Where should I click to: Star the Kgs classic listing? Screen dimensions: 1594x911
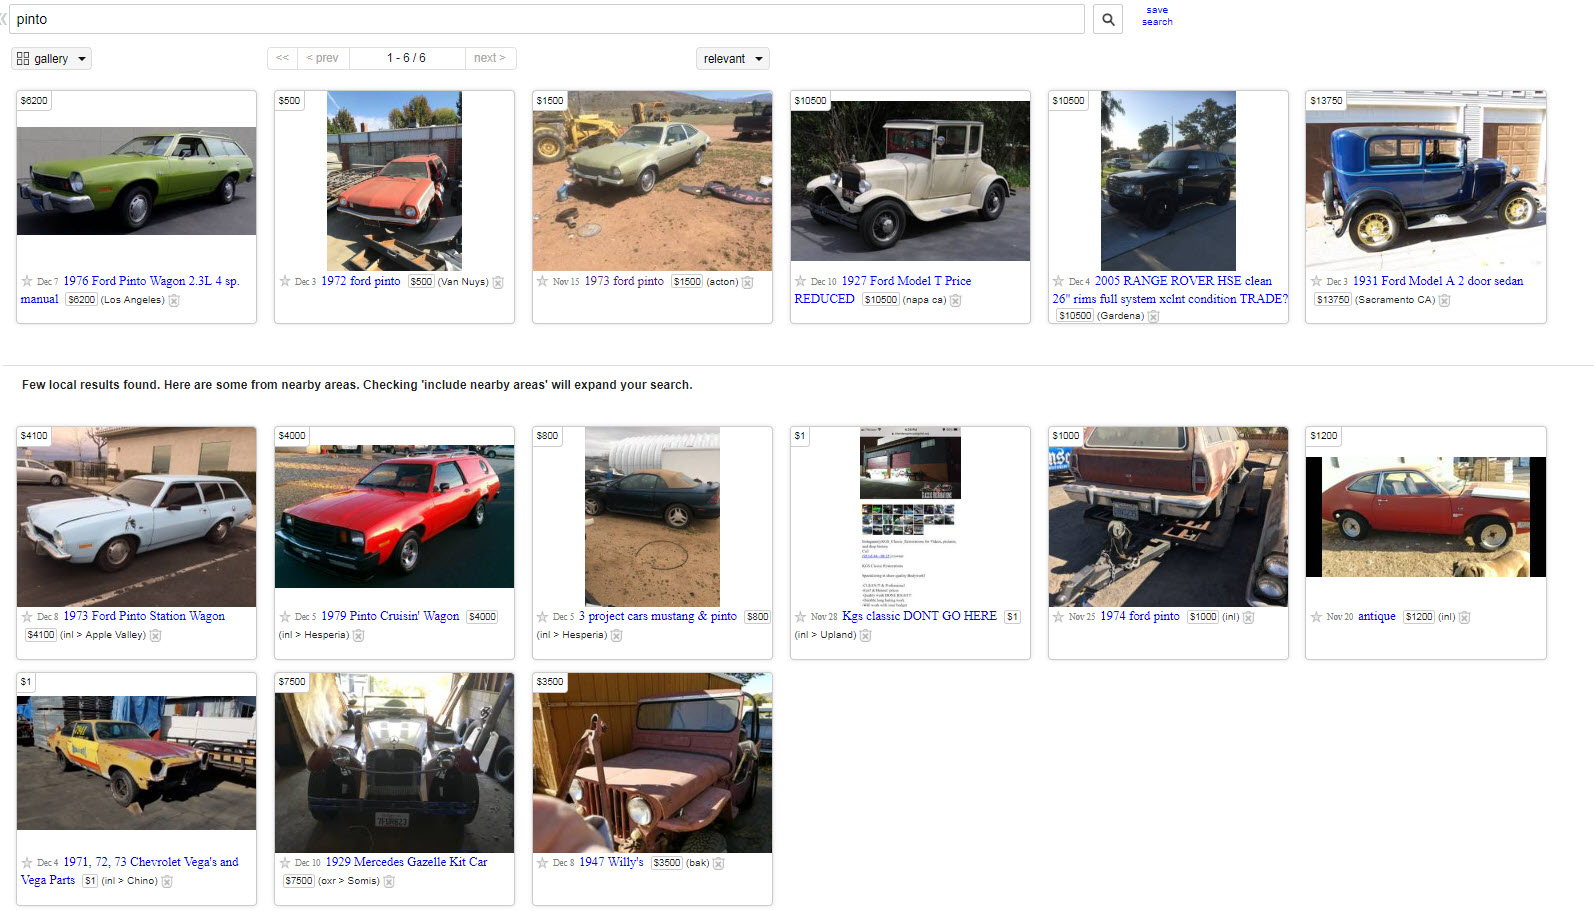(801, 616)
